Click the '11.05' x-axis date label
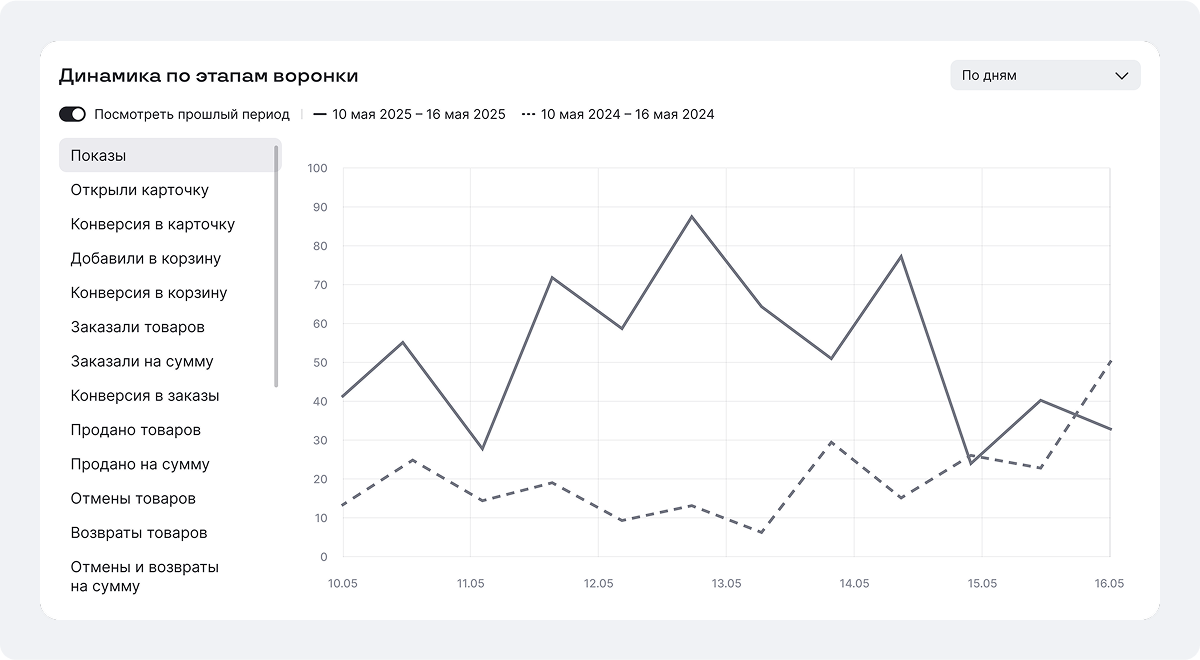 [471, 583]
